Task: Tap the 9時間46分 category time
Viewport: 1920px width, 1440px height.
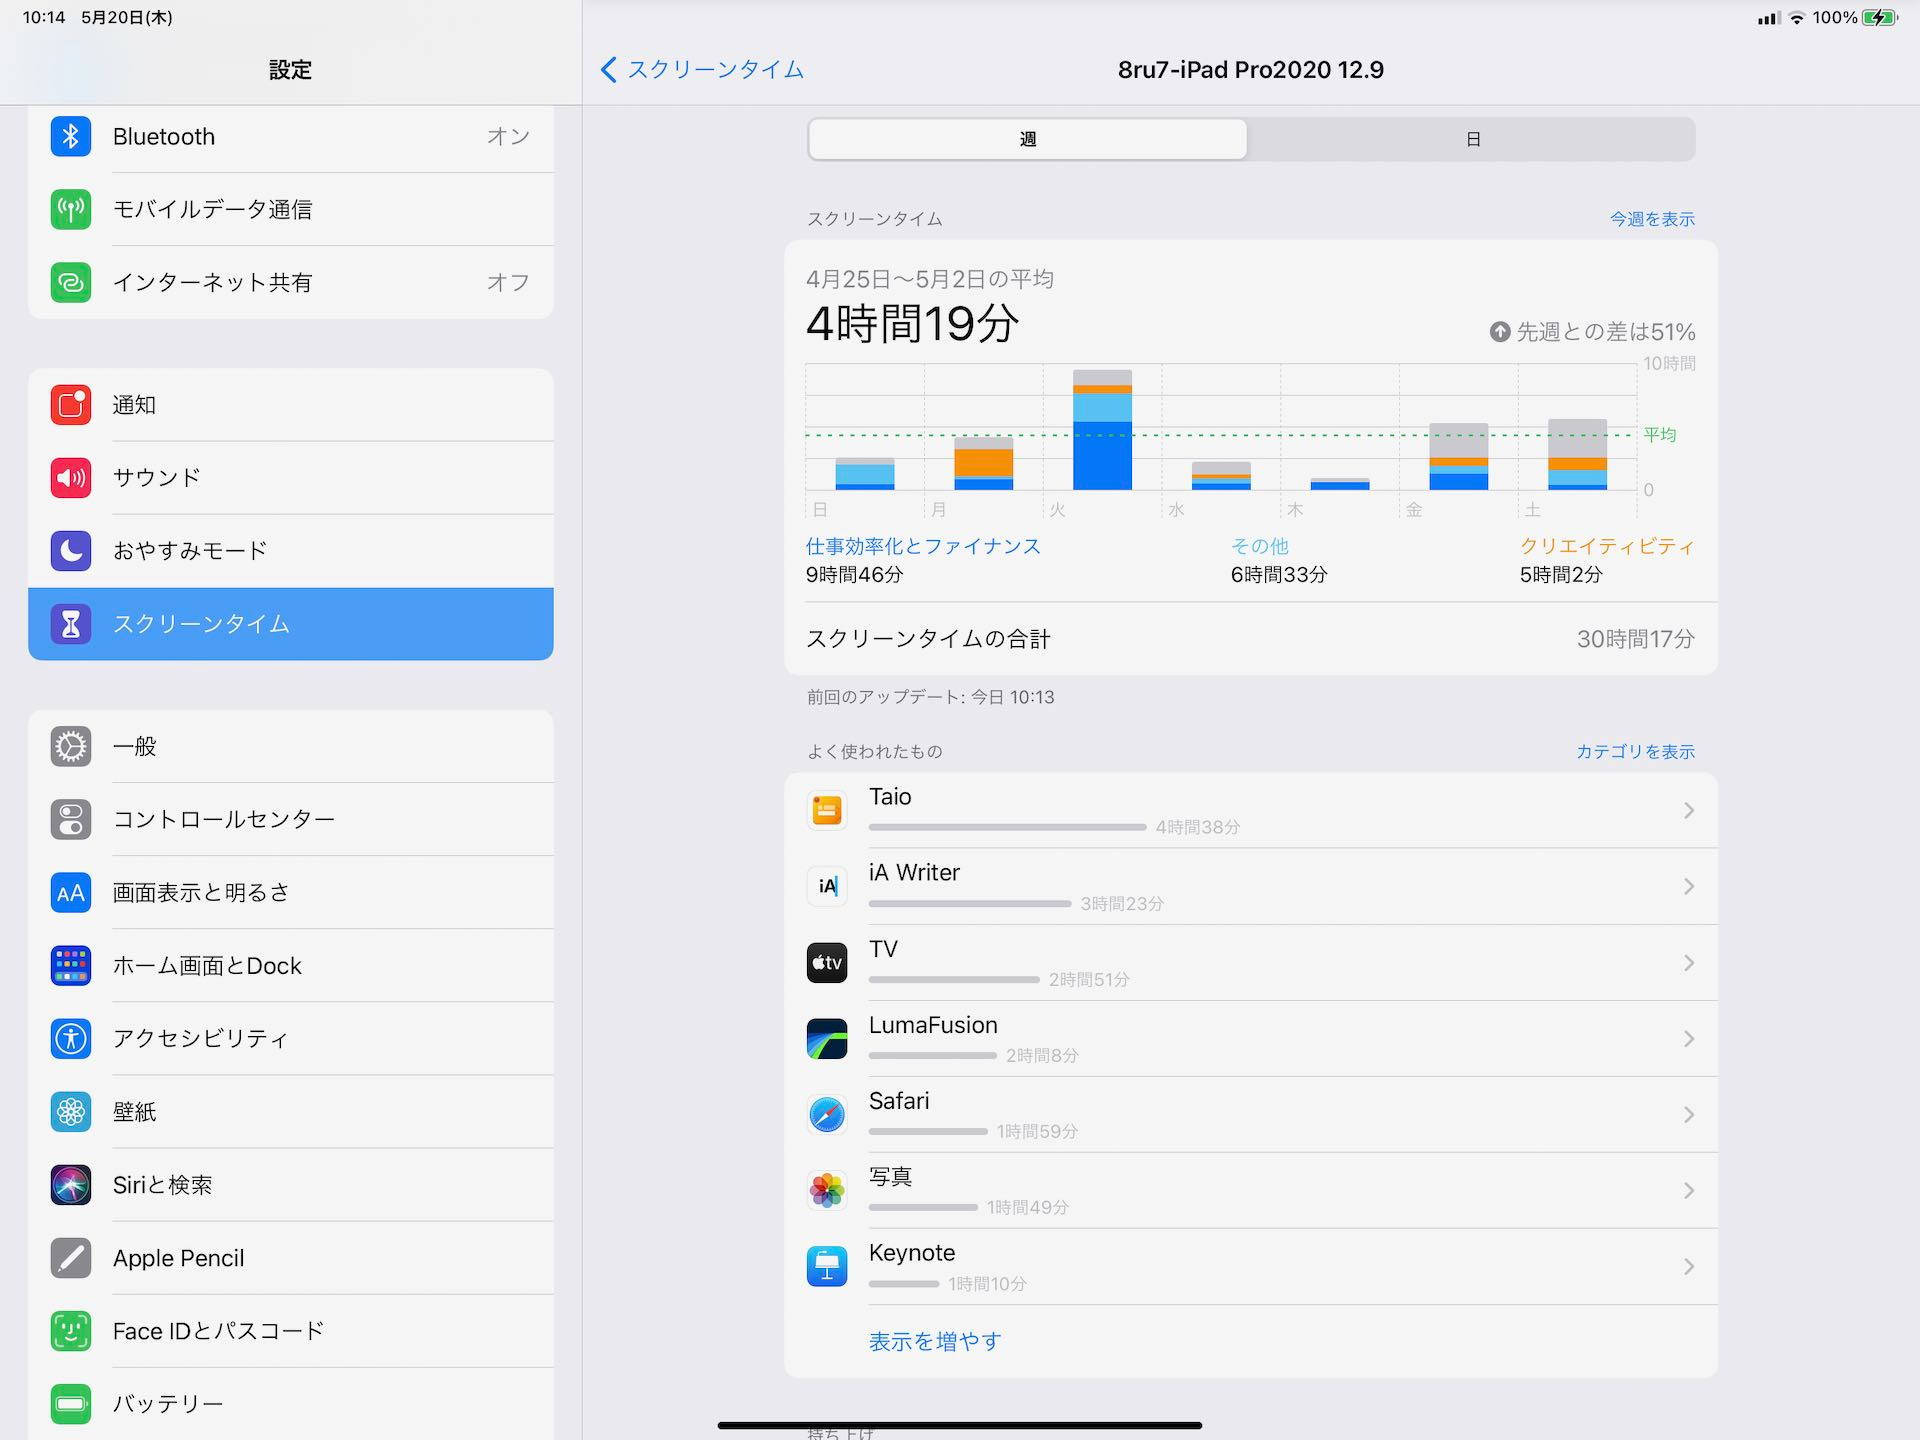Action: 854,574
